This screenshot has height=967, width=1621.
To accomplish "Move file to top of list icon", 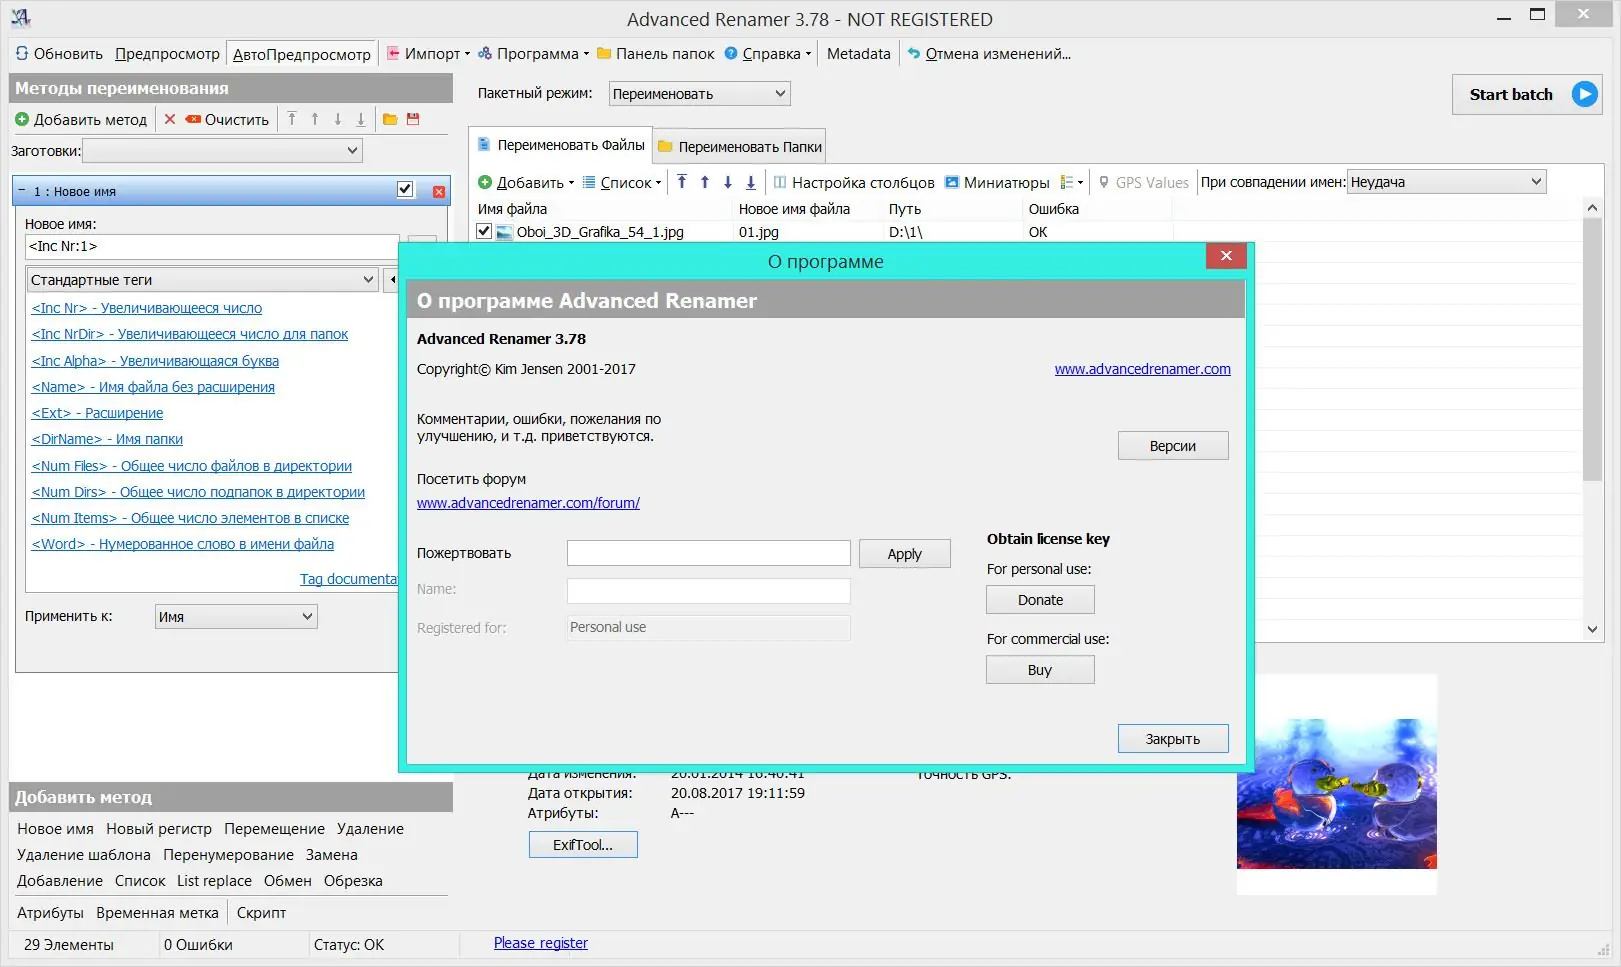I will [682, 182].
